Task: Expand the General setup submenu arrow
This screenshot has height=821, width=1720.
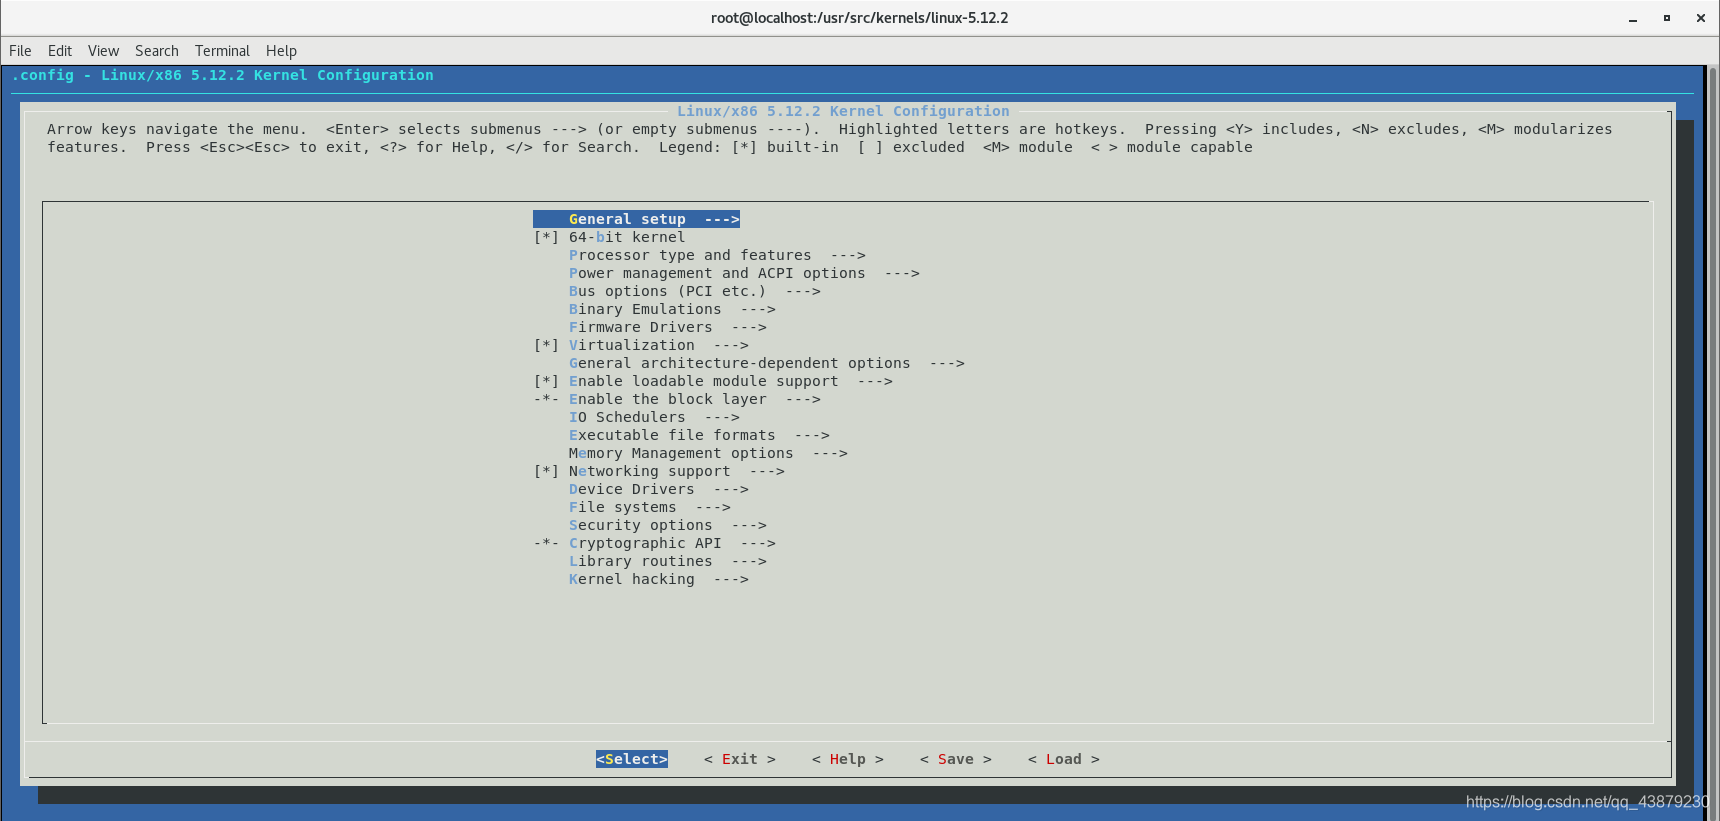Action: coord(722,219)
